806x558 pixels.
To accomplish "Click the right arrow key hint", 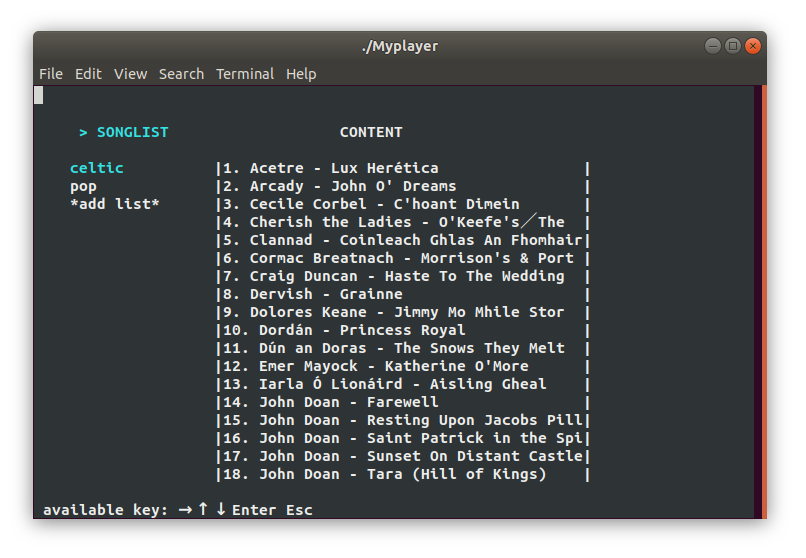I will [x=186, y=510].
